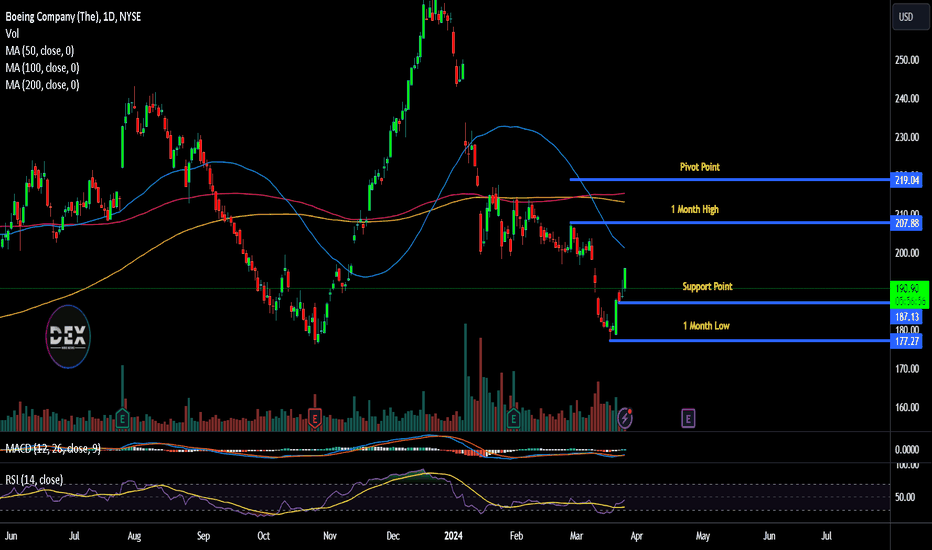
Task: Click the late-October red earnings 'E' marker
Action: pyautogui.click(x=314, y=419)
